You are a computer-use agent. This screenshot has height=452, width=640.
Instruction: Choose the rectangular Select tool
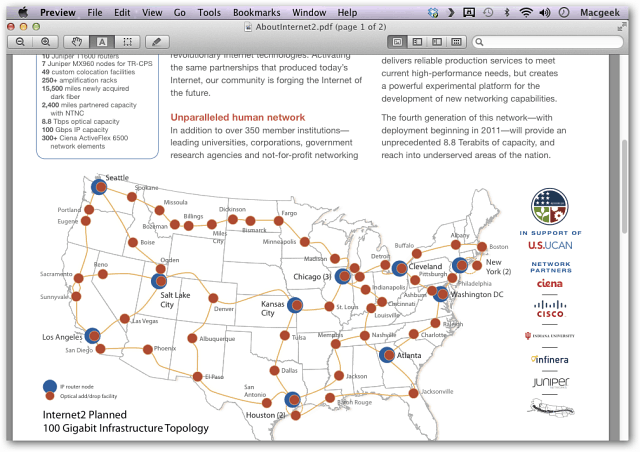coord(127,42)
